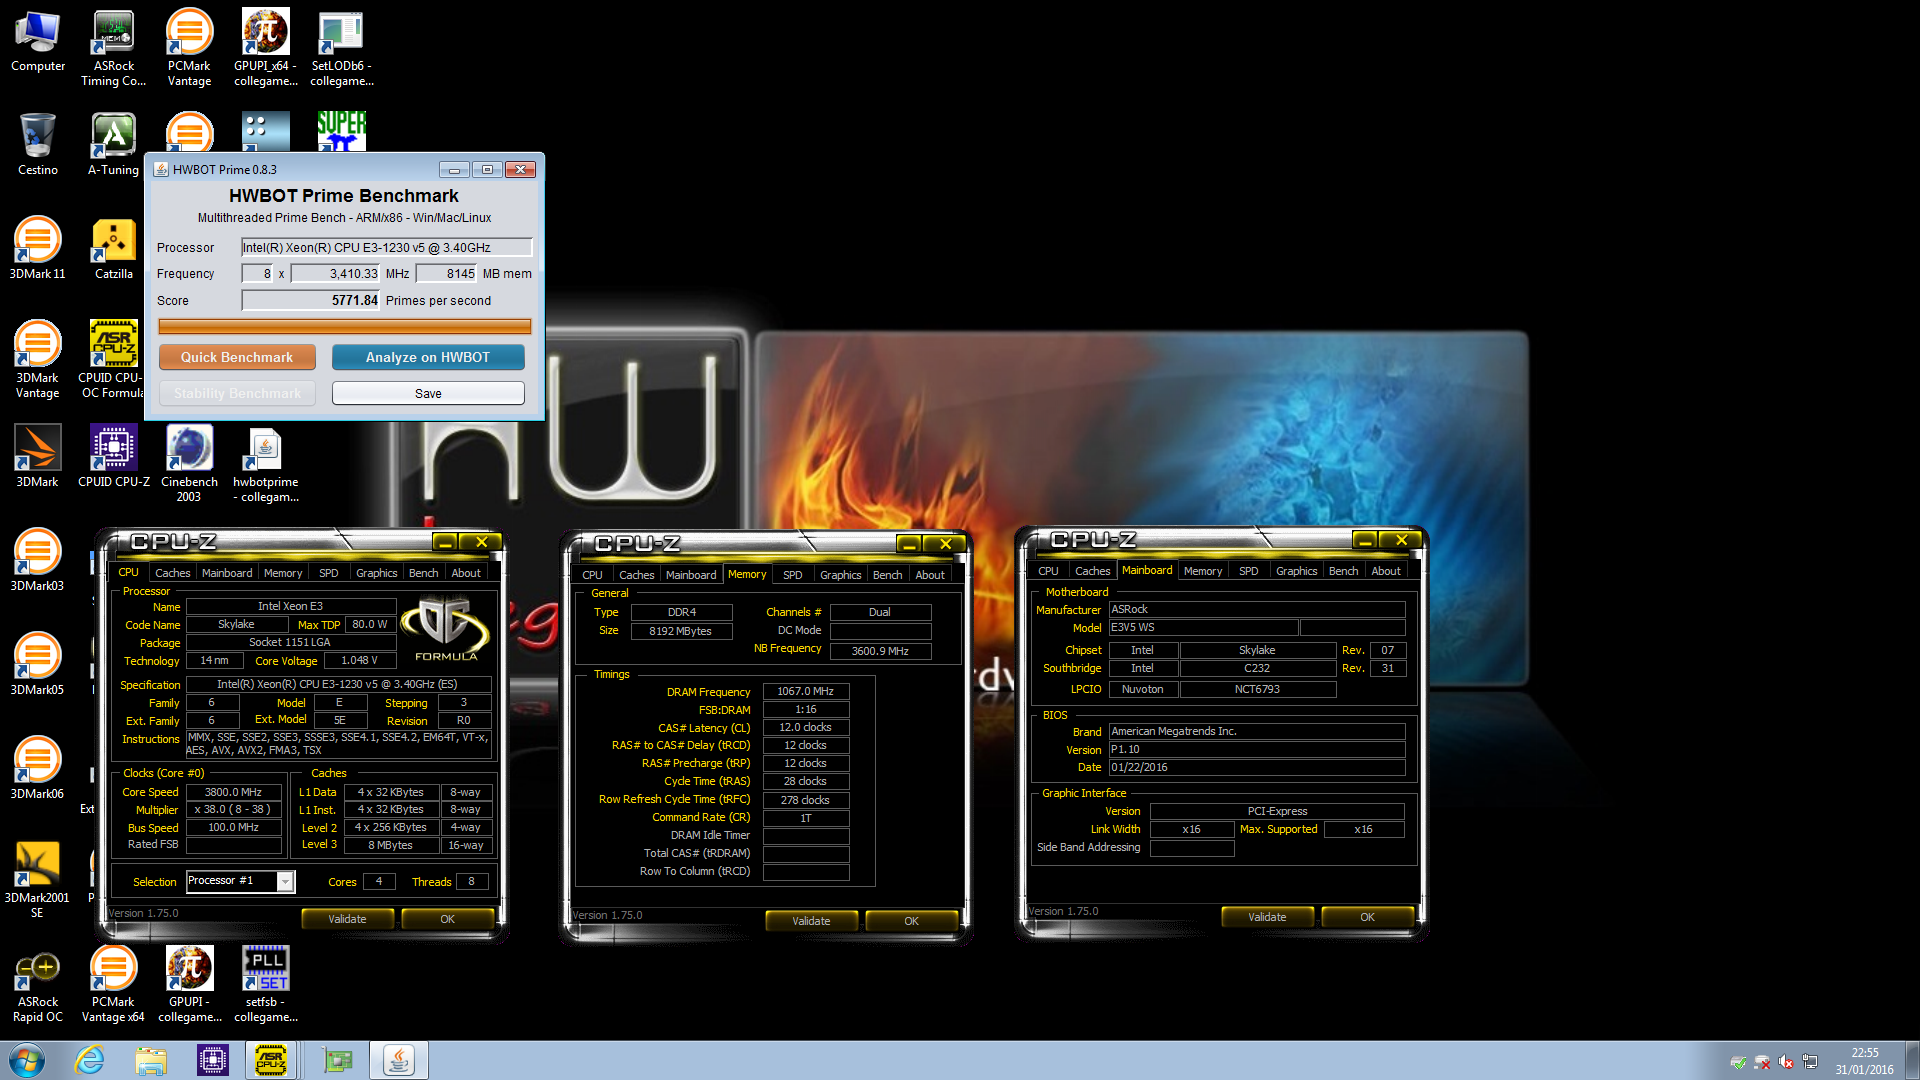Click Validate in the left CPU-Z window
Screen dimensions: 1920x1080
pos(347,919)
